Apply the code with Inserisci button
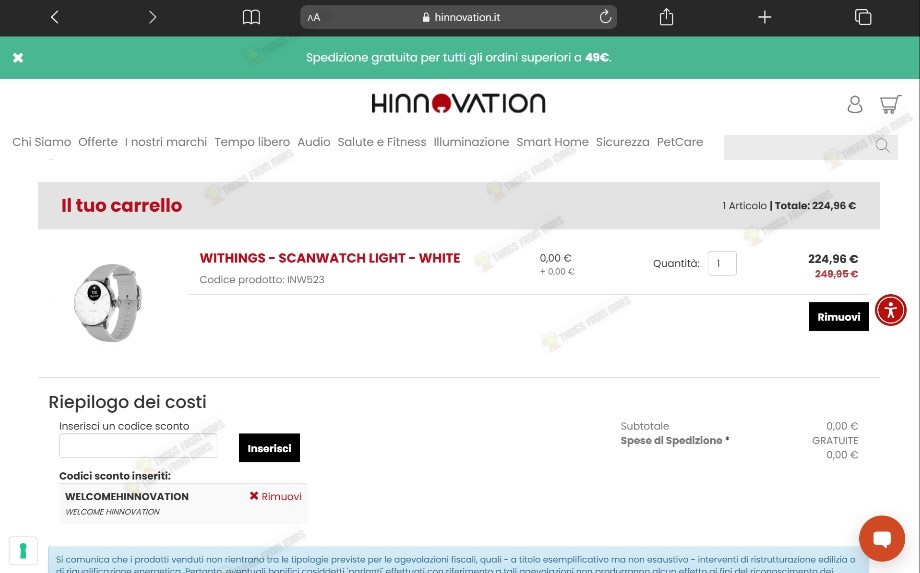The width and height of the screenshot is (920, 573). [x=269, y=448]
